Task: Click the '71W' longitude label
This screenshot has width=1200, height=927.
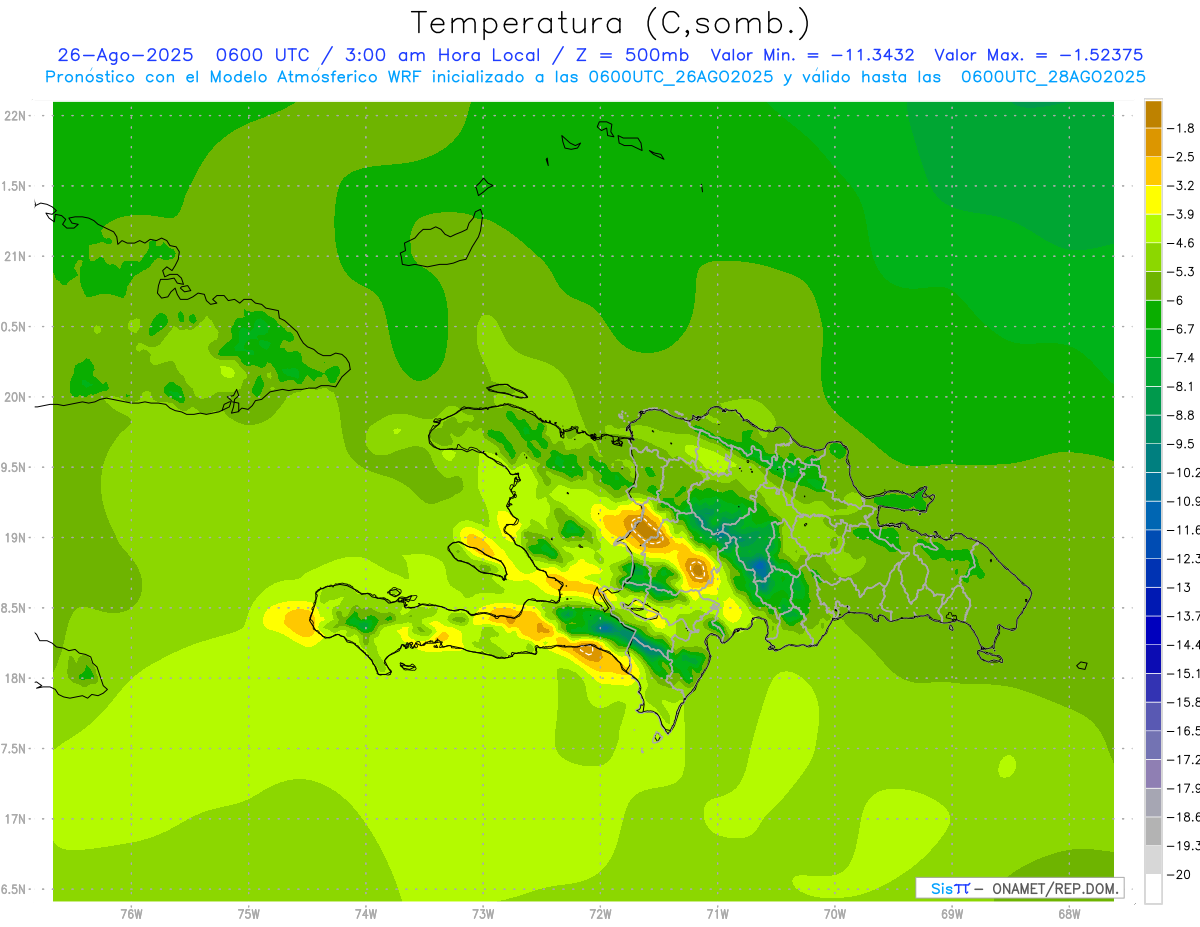Action: (717, 914)
